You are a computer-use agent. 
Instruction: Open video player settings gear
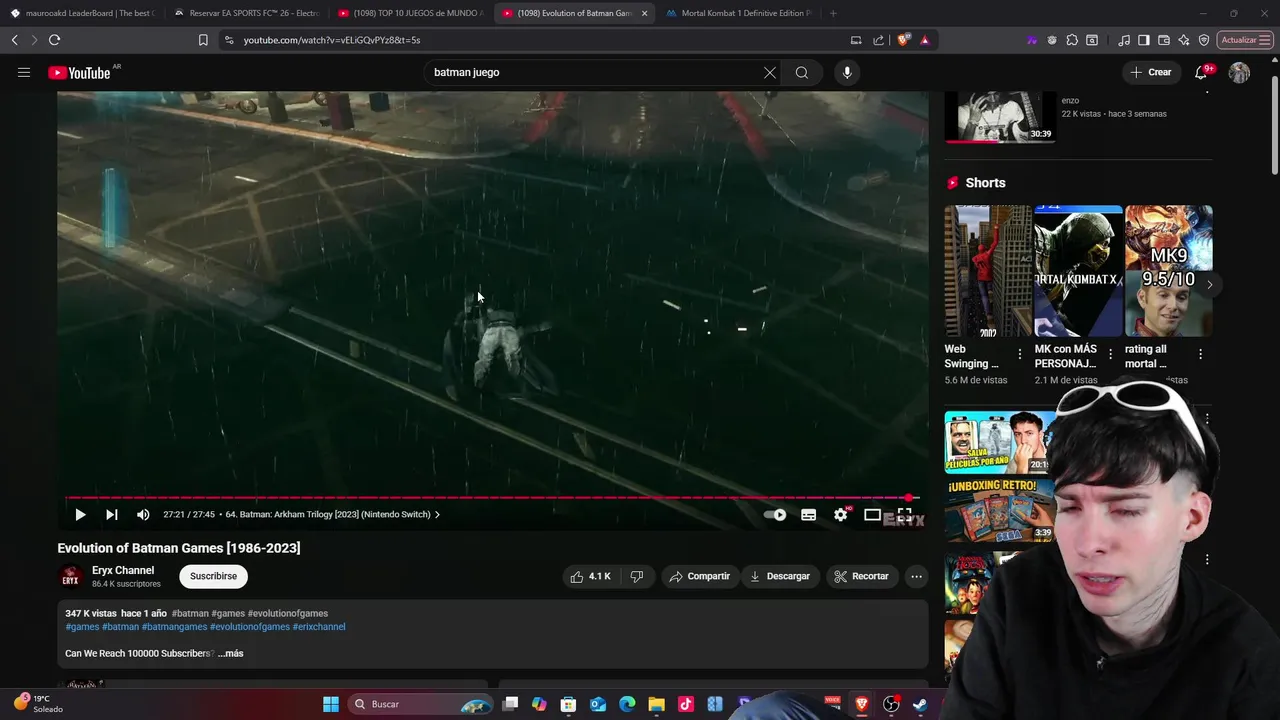(841, 514)
